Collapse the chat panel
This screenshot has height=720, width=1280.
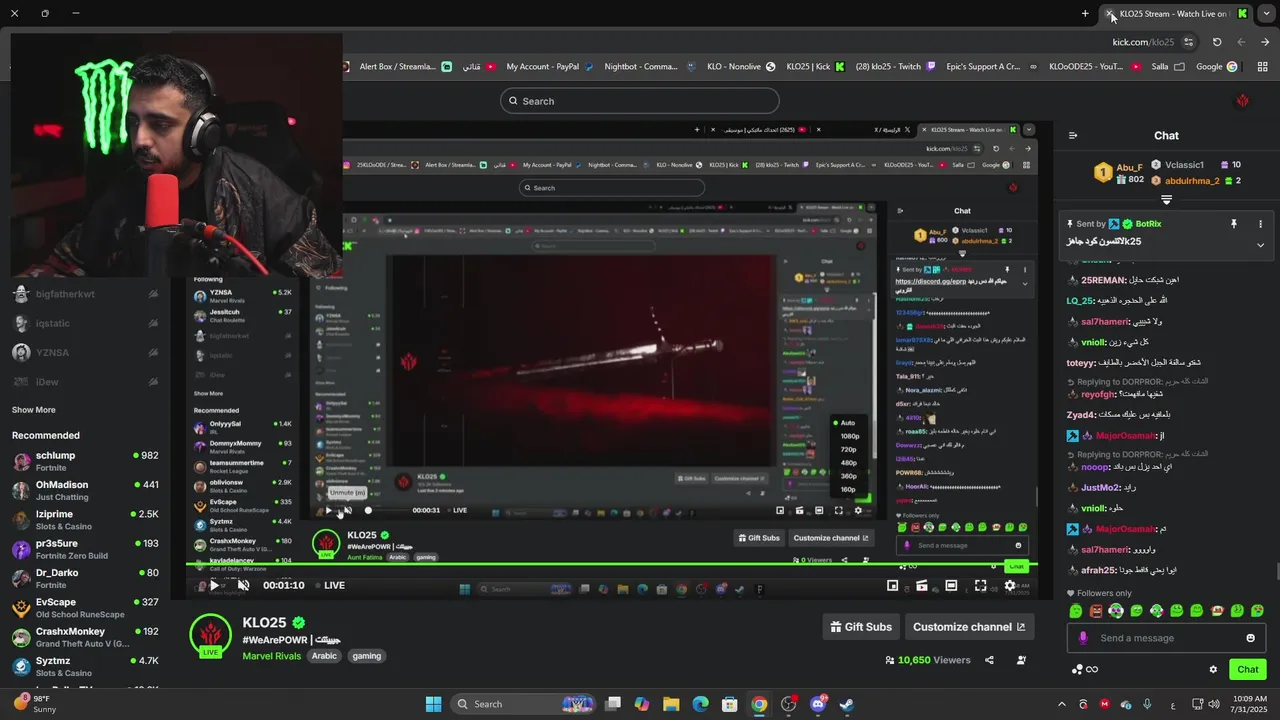[x=1073, y=135]
